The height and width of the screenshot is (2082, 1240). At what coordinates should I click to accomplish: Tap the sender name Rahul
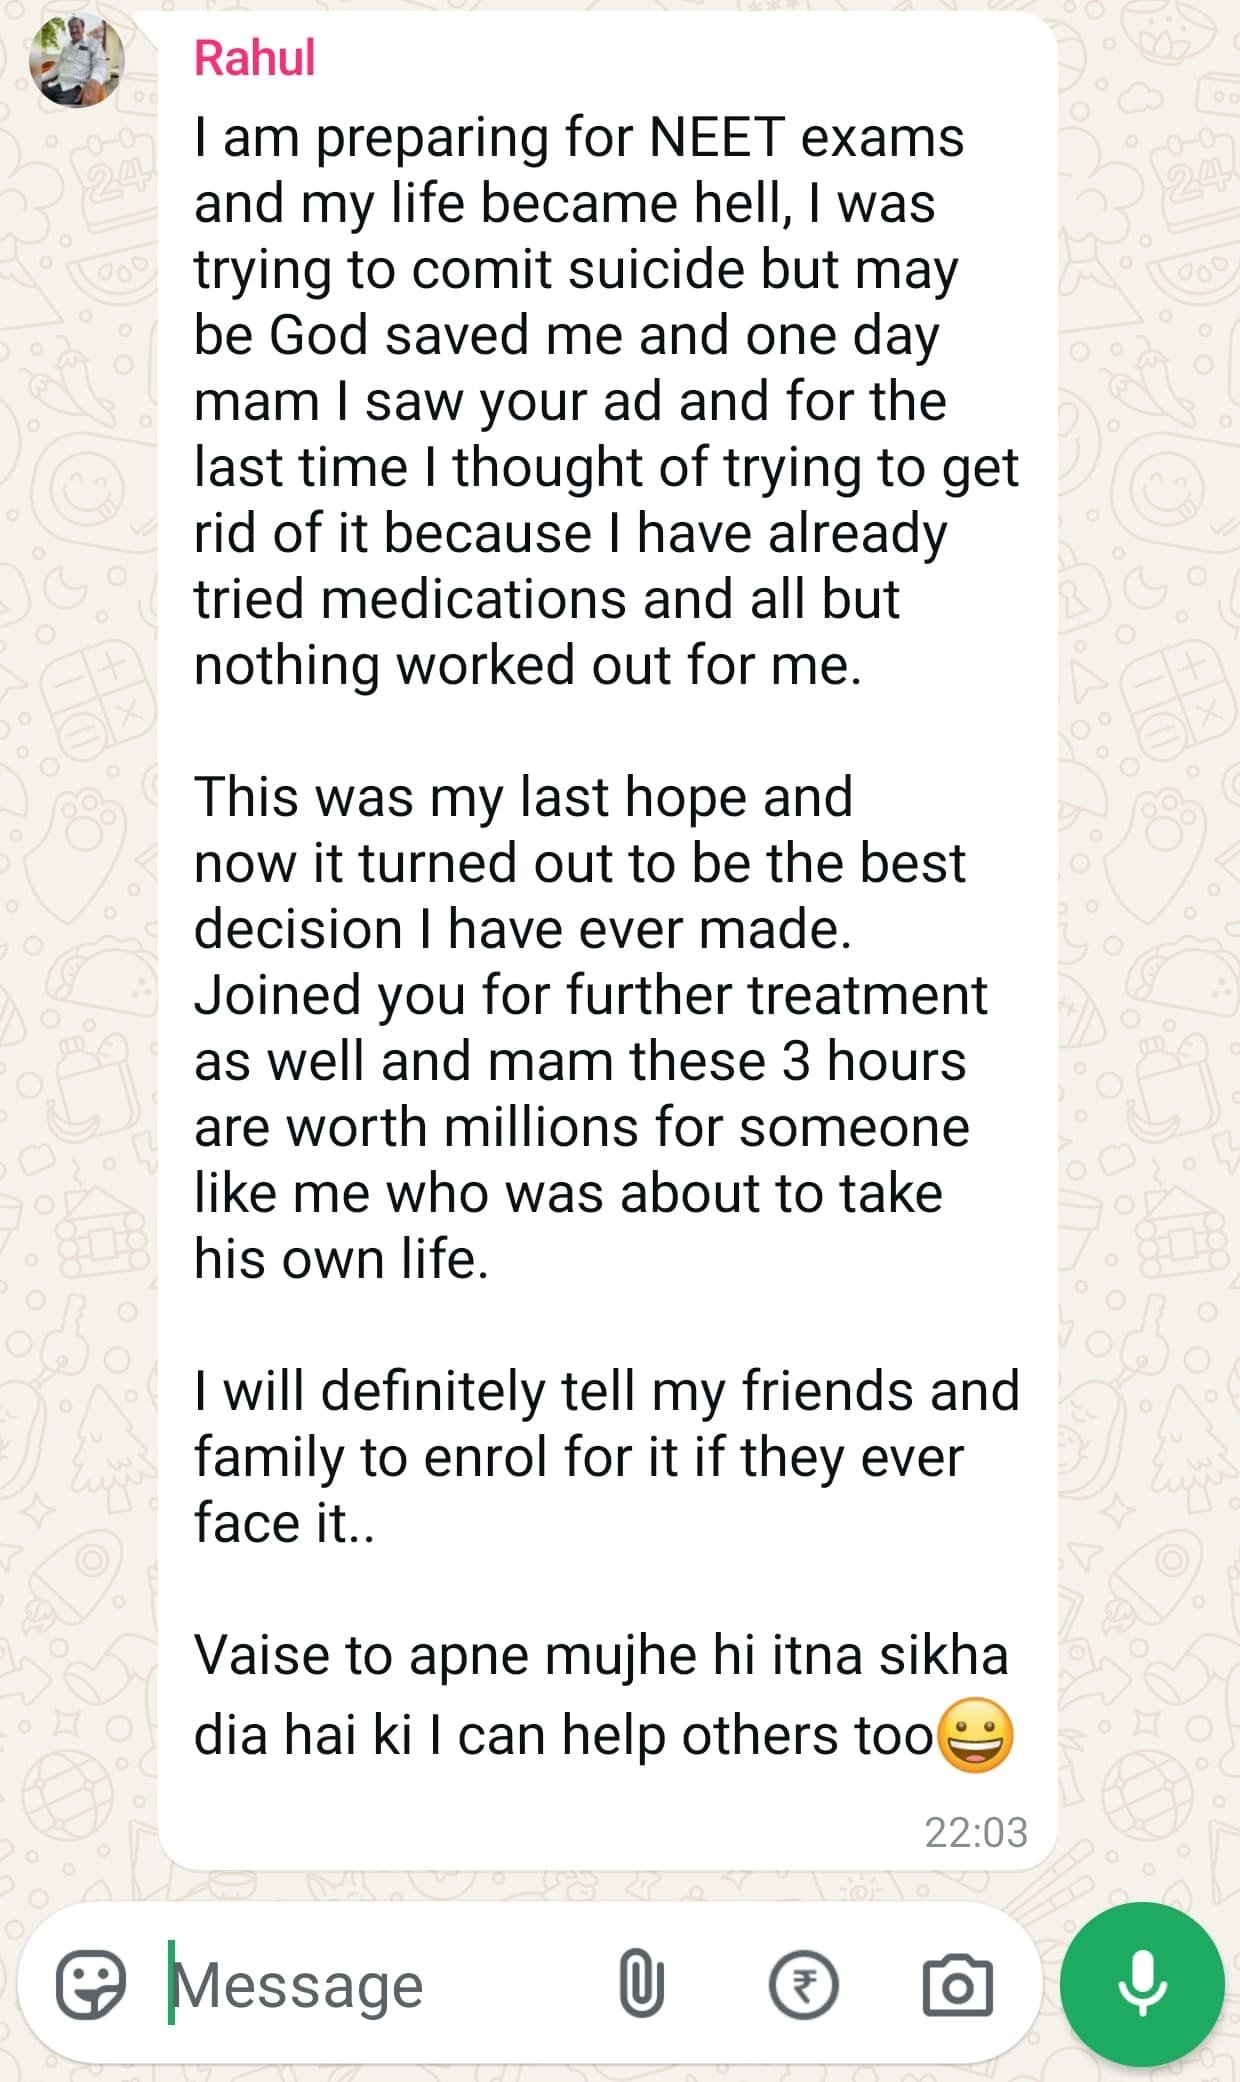(x=255, y=58)
